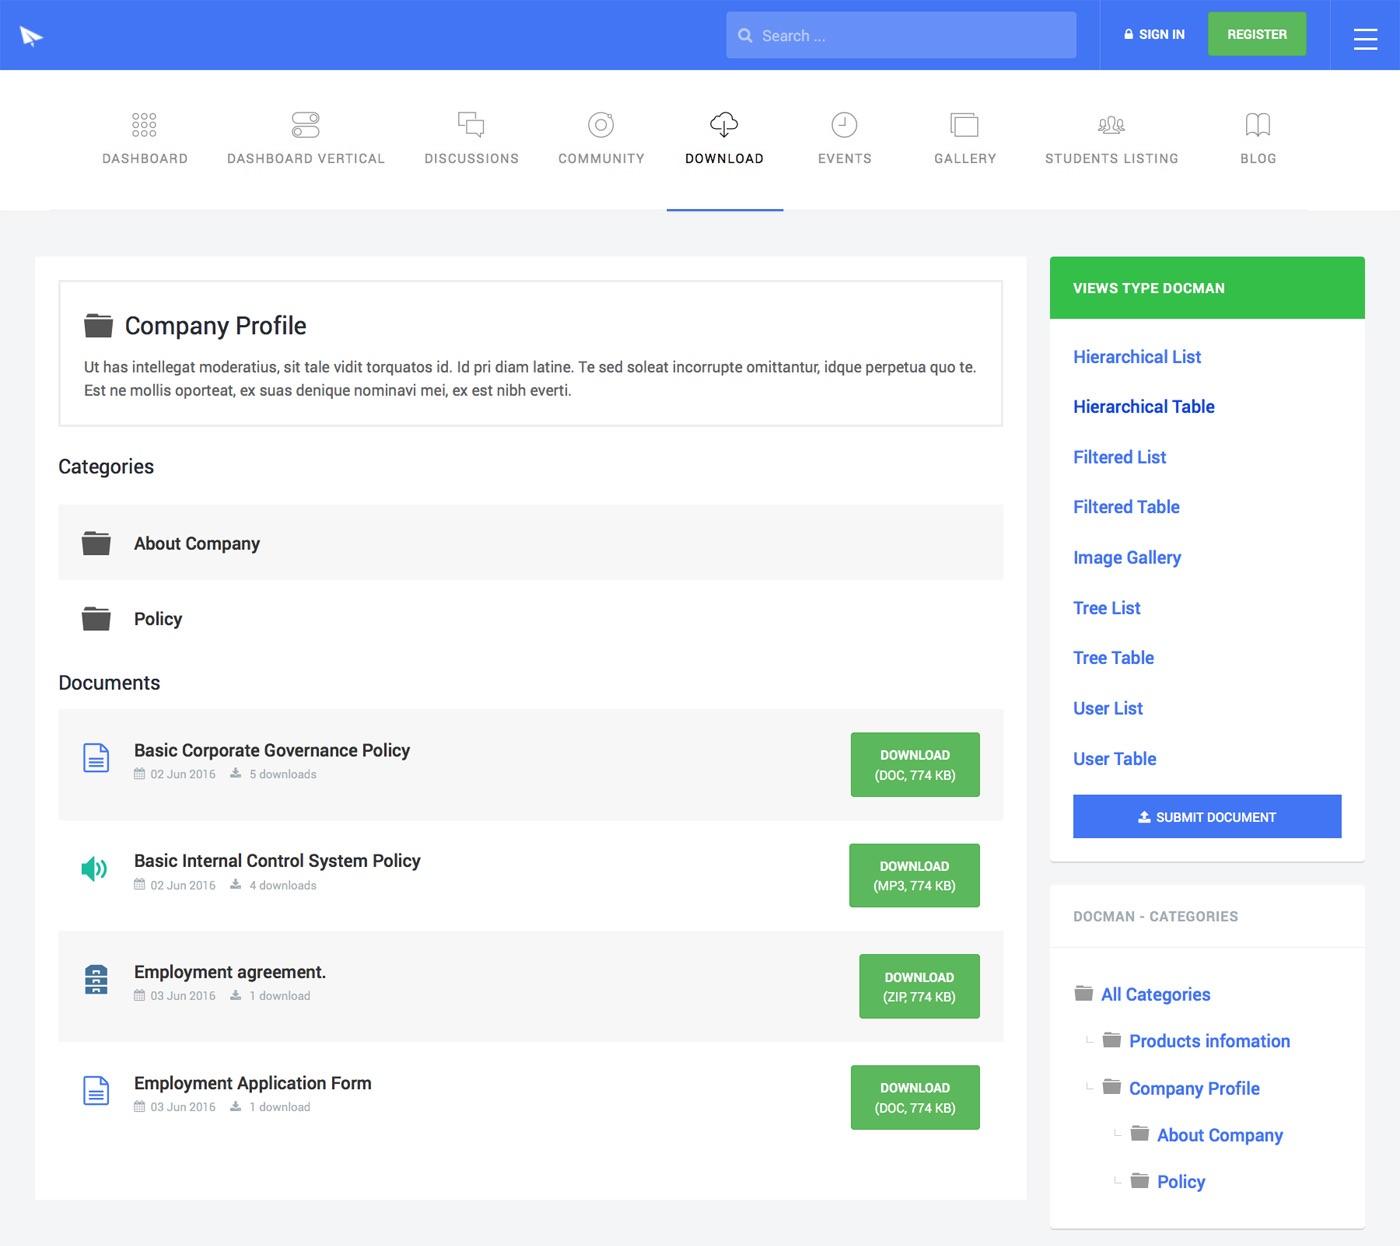Image resolution: width=1400 pixels, height=1246 pixels.
Task: Click the Download cloud icon
Action: [x=724, y=125]
